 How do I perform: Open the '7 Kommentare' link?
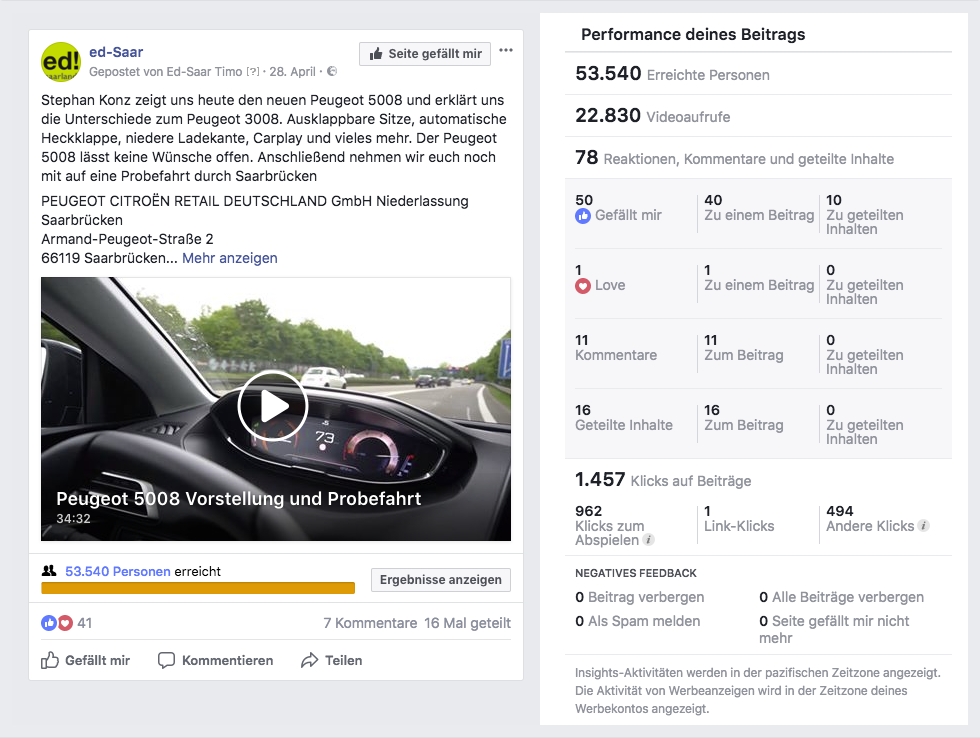[x=370, y=623]
